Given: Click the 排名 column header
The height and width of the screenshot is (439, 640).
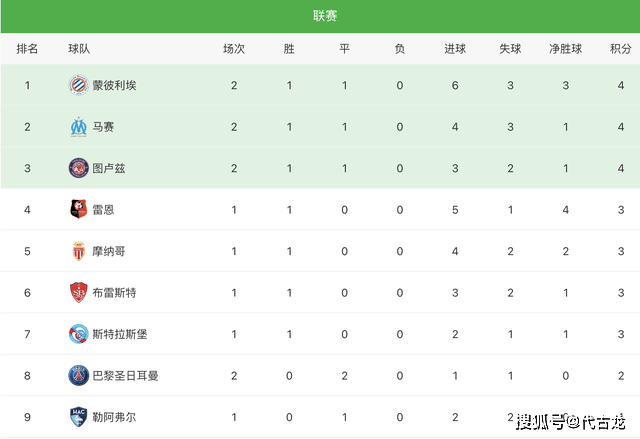Looking at the screenshot, I should [x=27, y=49].
